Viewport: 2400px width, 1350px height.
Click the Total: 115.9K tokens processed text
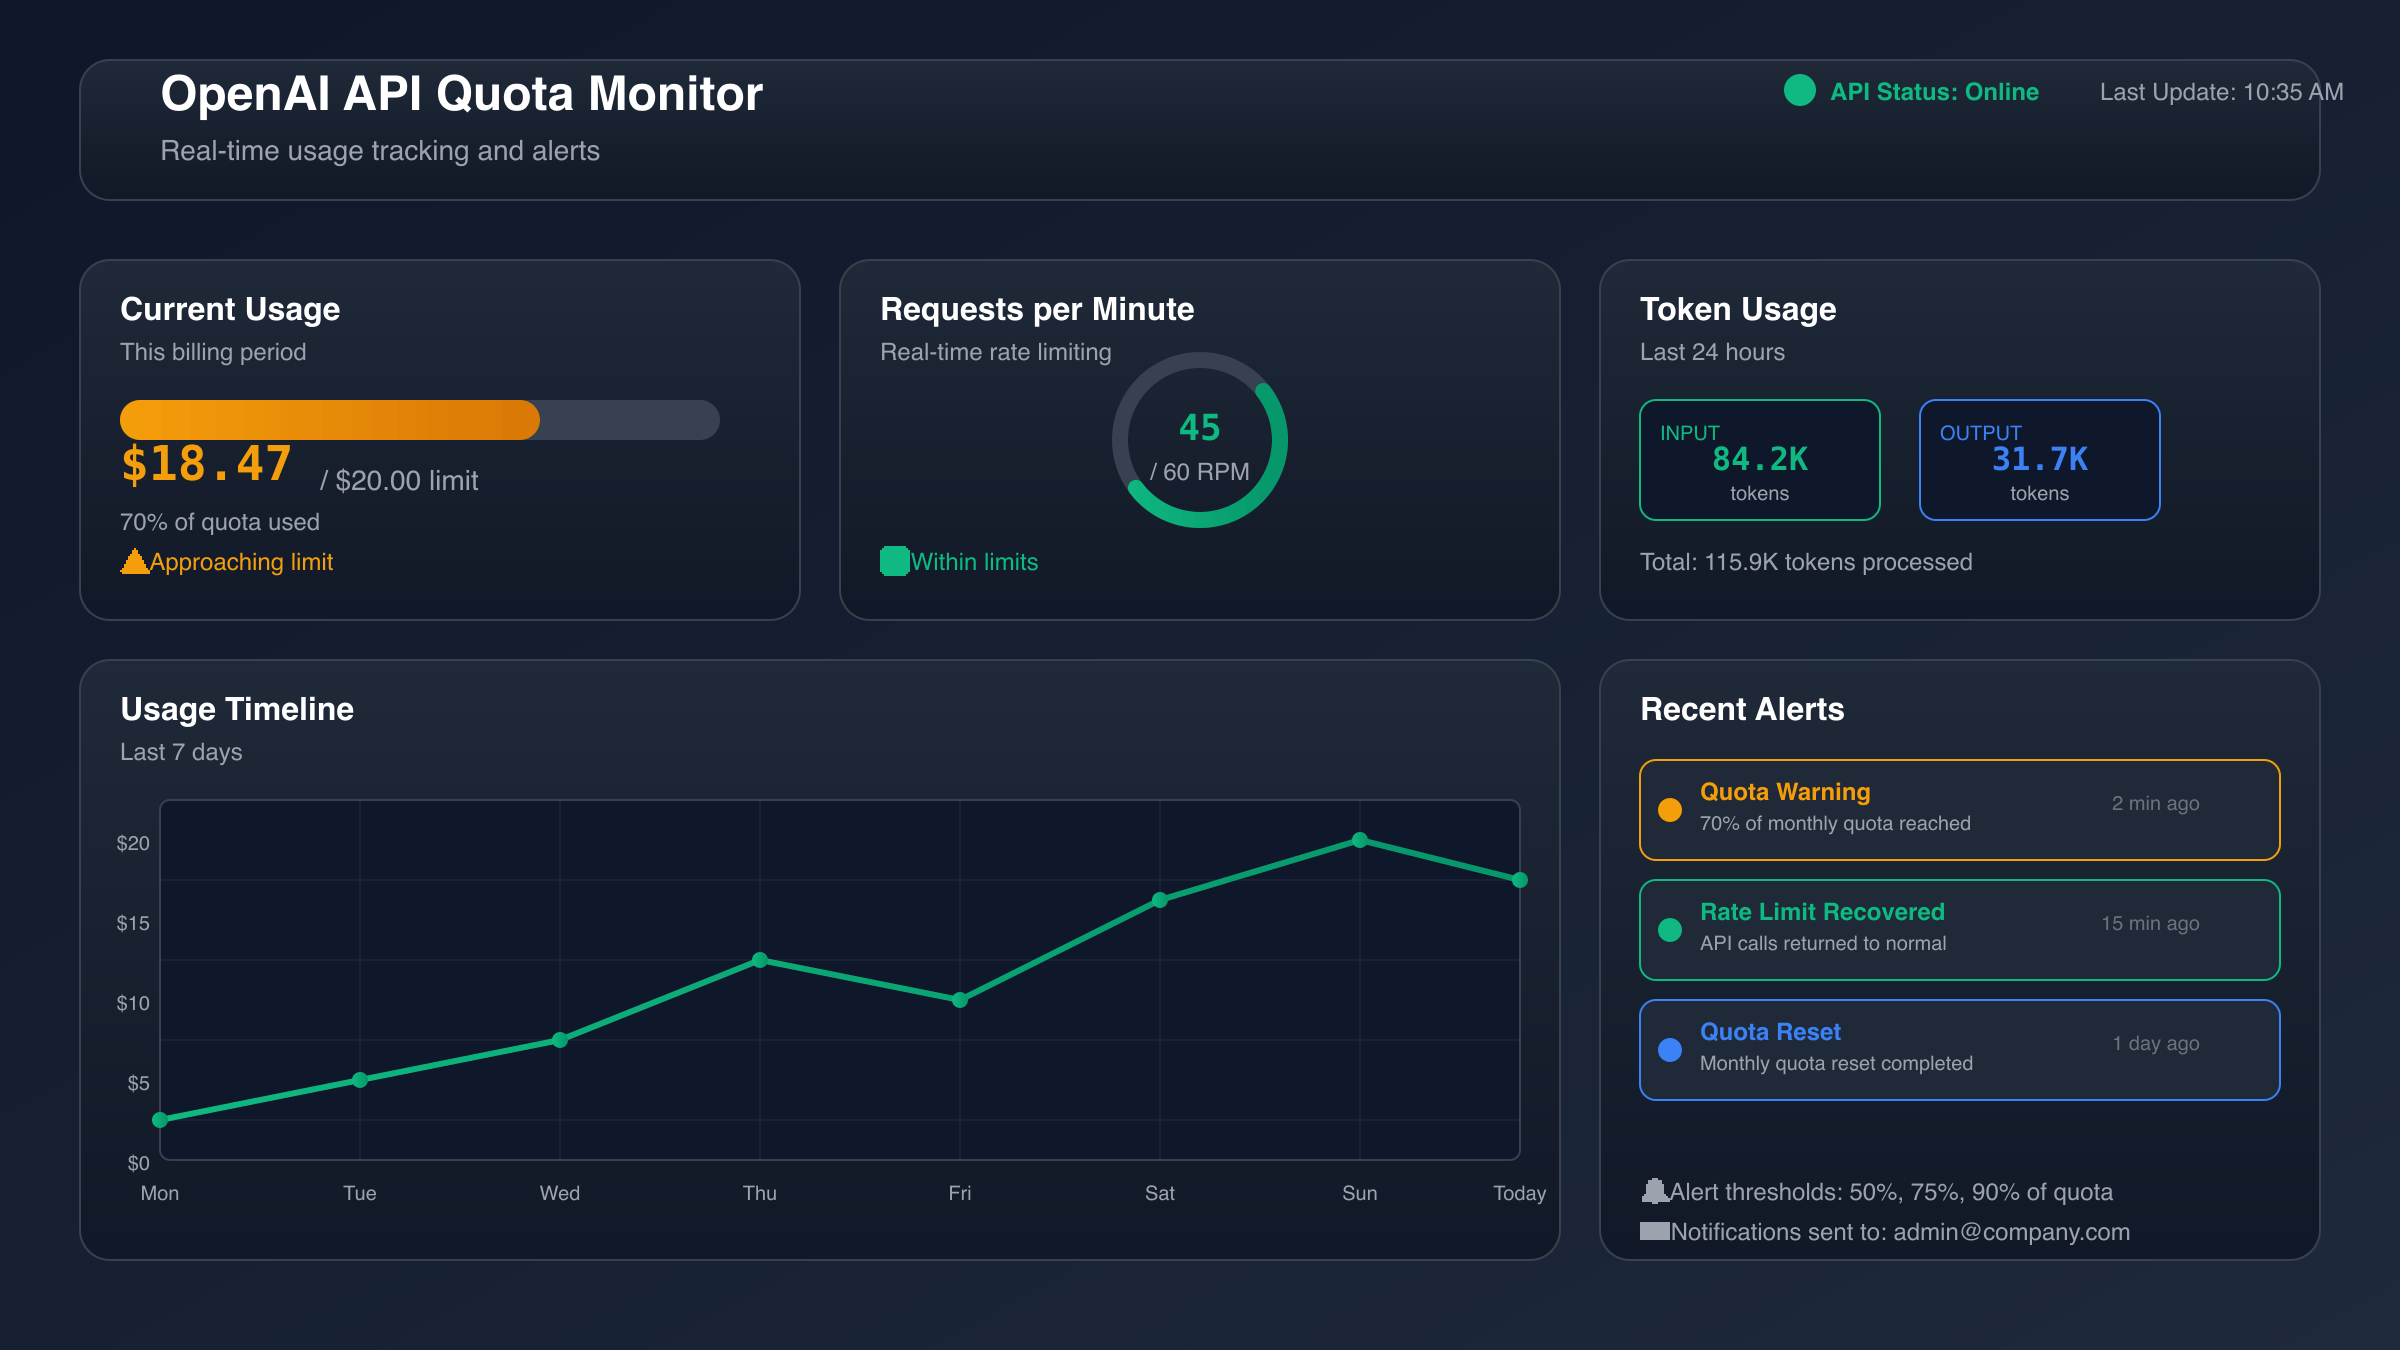point(1806,562)
